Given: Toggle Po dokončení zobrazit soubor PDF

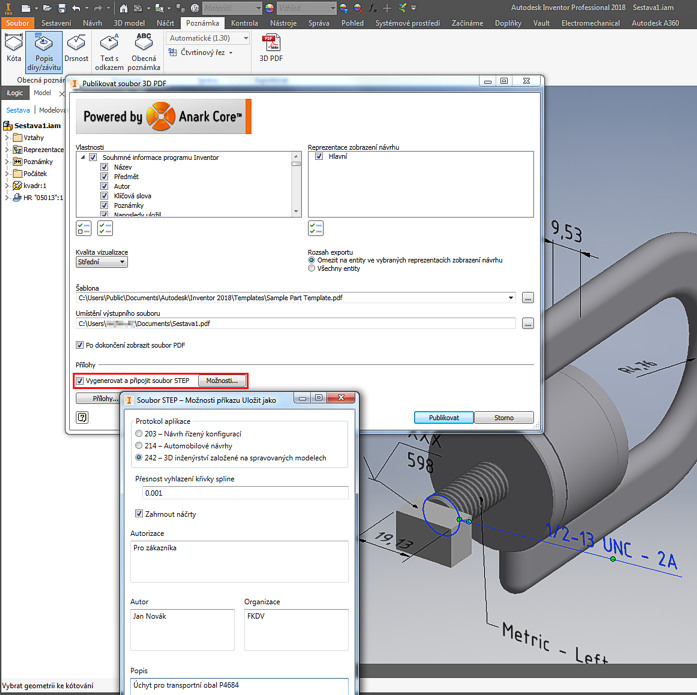Looking at the screenshot, I should 81,345.
